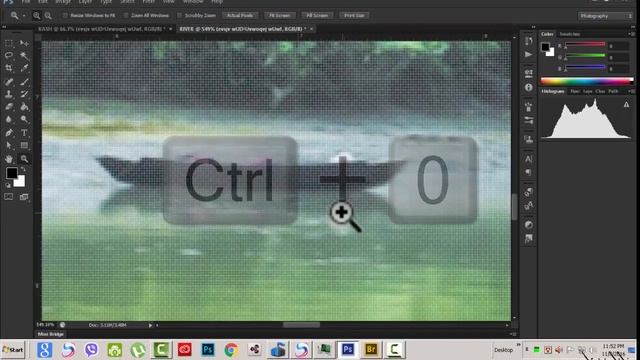Click the Fill Screen button
The height and width of the screenshot is (360, 640).
pyautogui.click(x=317, y=16)
